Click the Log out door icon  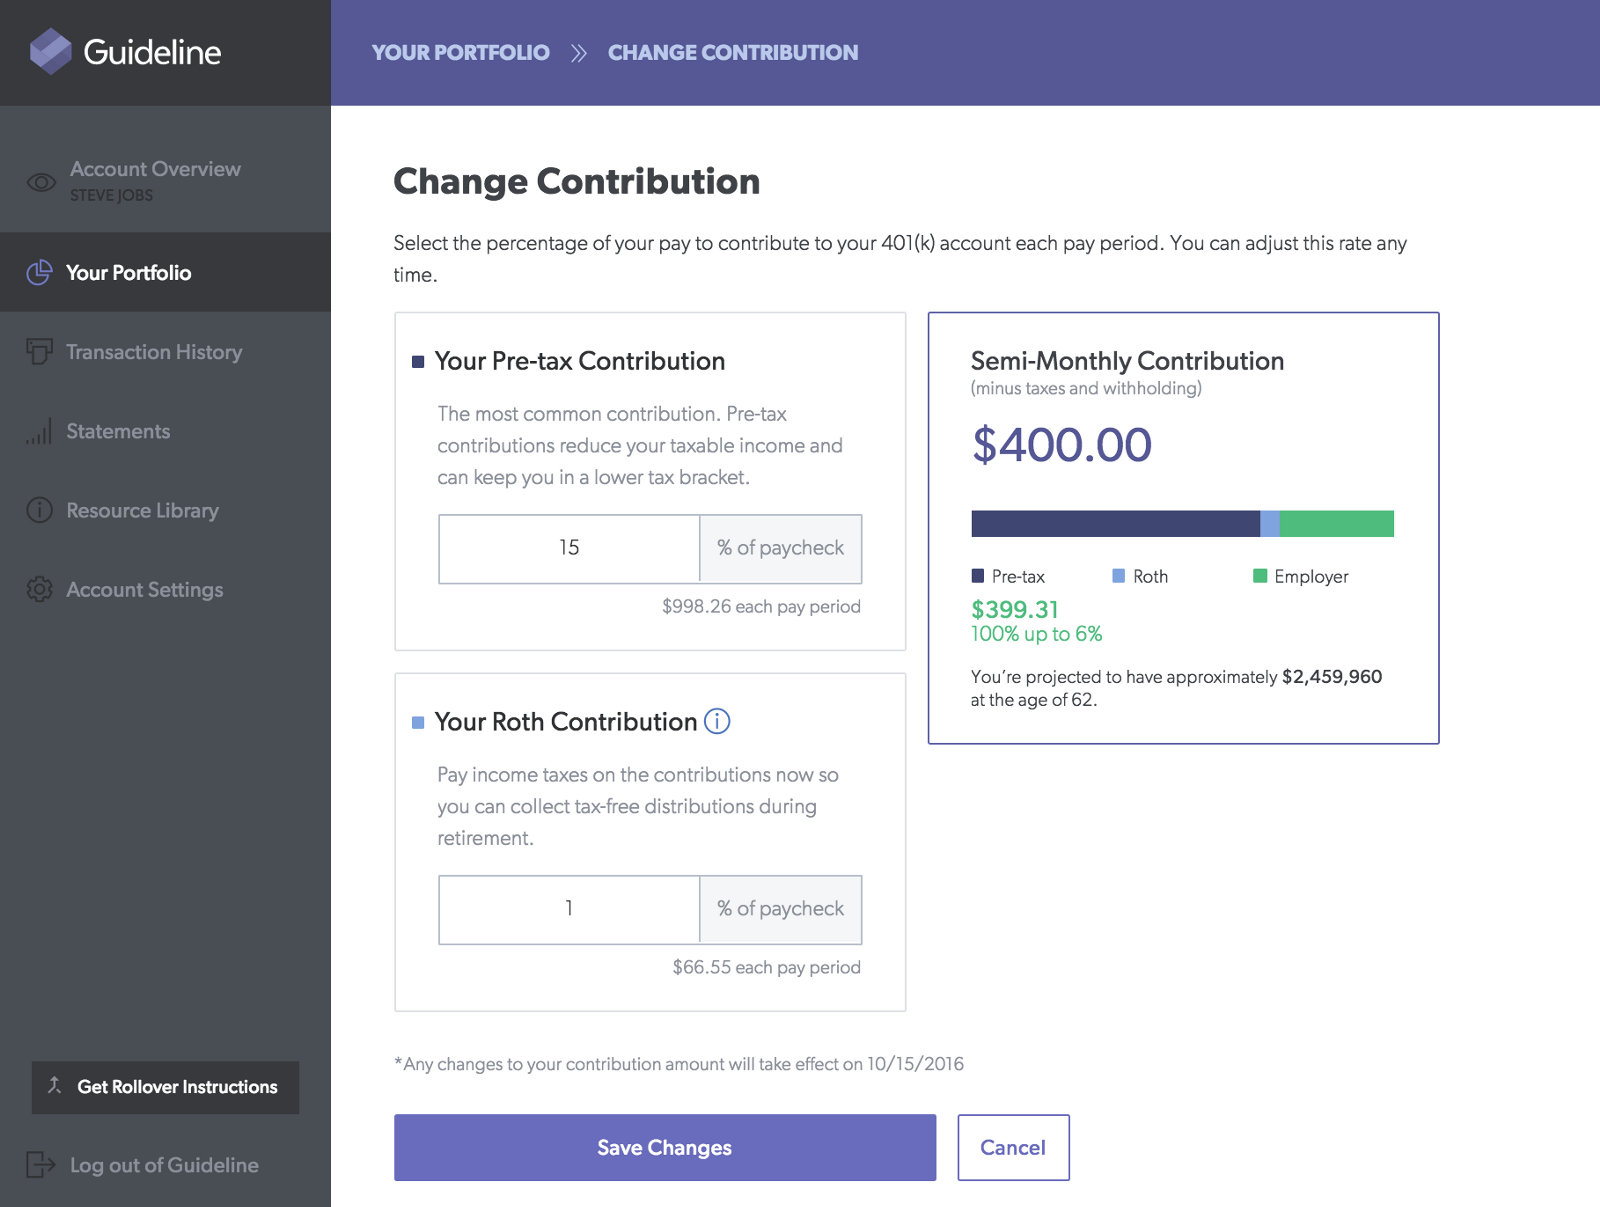pyautogui.click(x=40, y=1164)
